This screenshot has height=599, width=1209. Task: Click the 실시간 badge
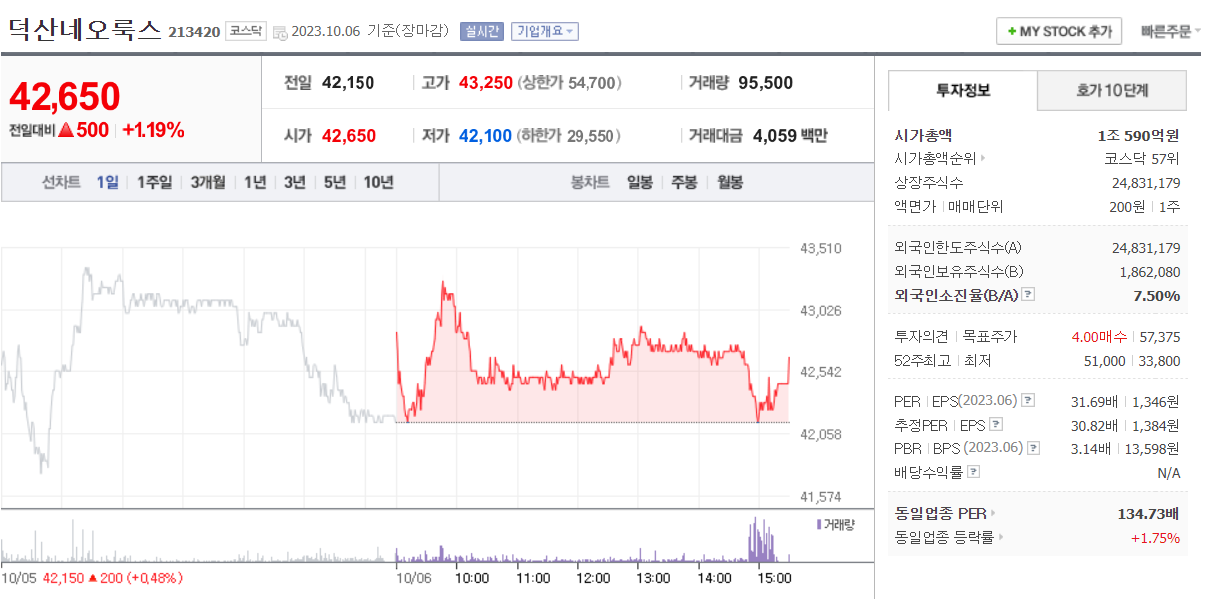(482, 32)
